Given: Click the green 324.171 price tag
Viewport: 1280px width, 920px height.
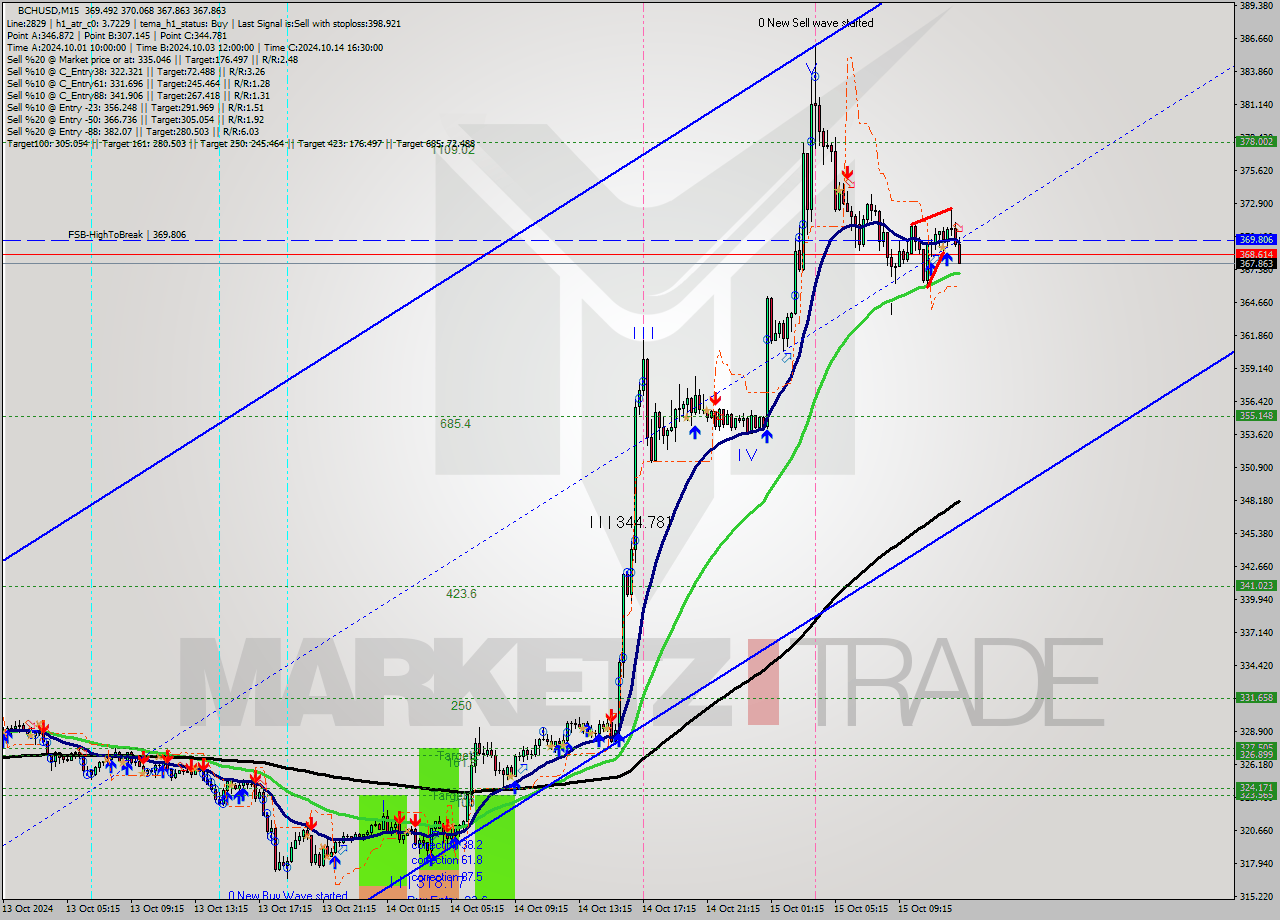Looking at the screenshot, I should (1256, 788).
